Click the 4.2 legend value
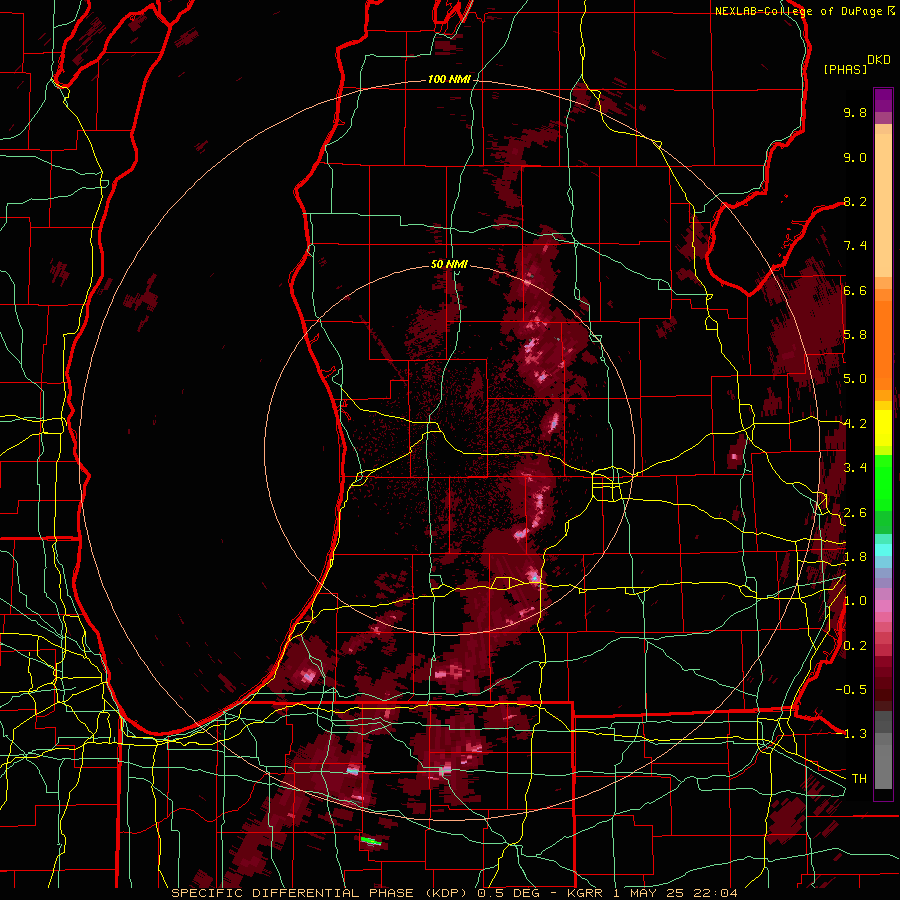 pos(855,424)
